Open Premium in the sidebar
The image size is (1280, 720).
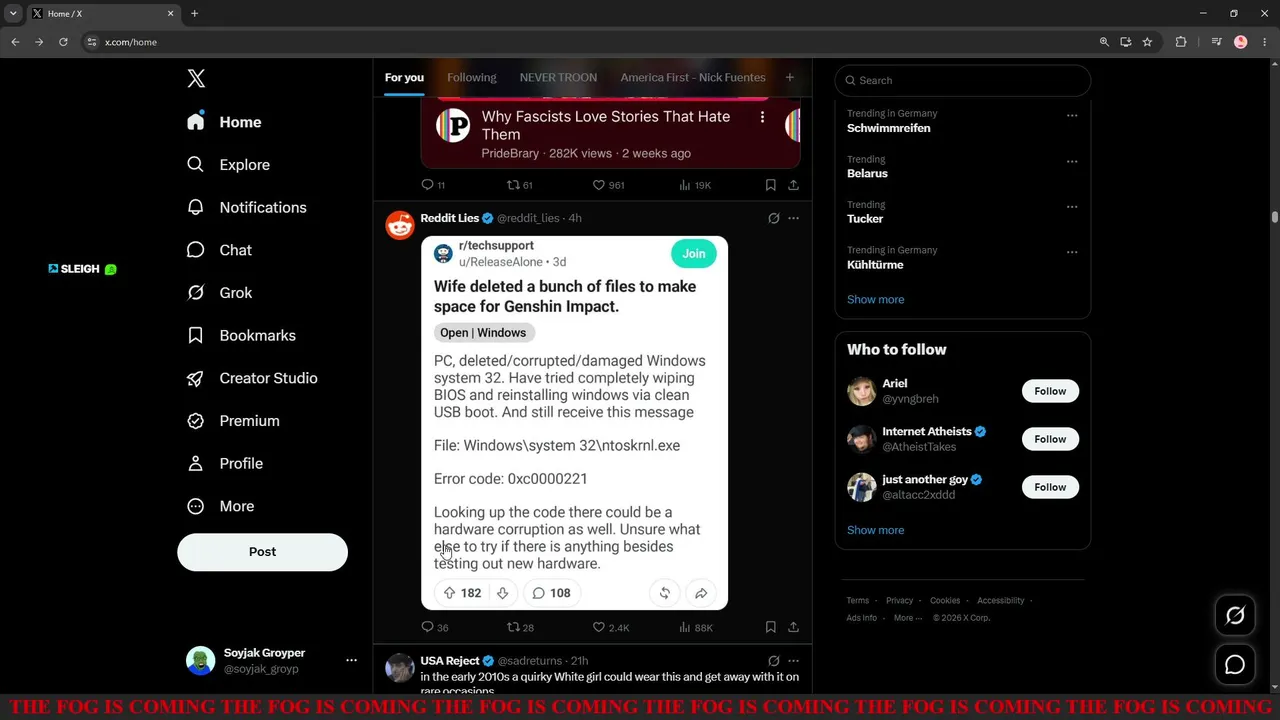(x=233, y=421)
